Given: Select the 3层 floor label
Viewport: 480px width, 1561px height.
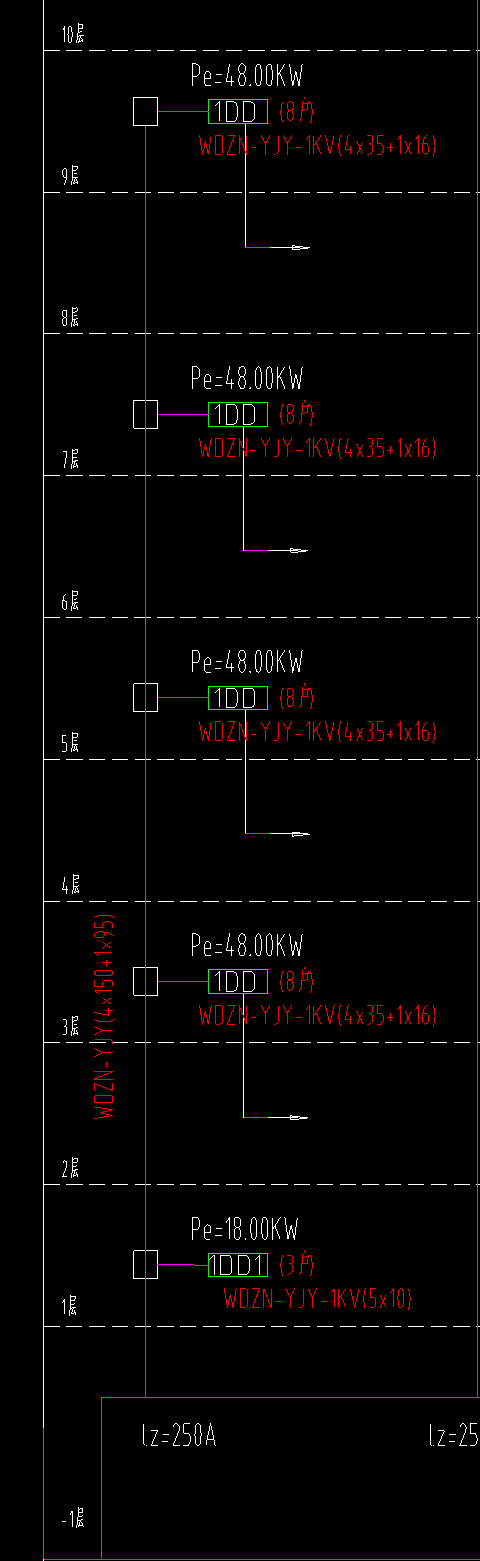Looking at the screenshot, I should coord(70,1028).
